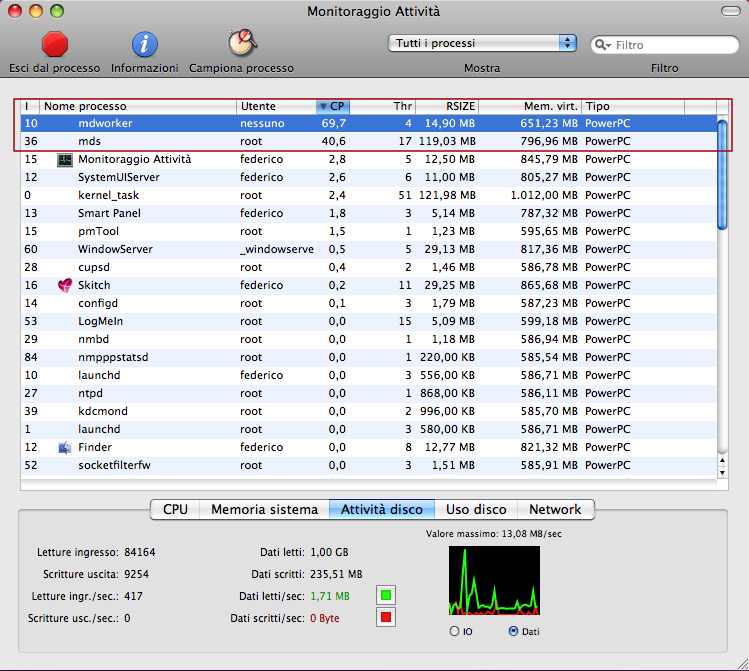This screenshot has height=671, width=749.
Task: Click the Finder icon in process list
Action: tap(64, 447)
